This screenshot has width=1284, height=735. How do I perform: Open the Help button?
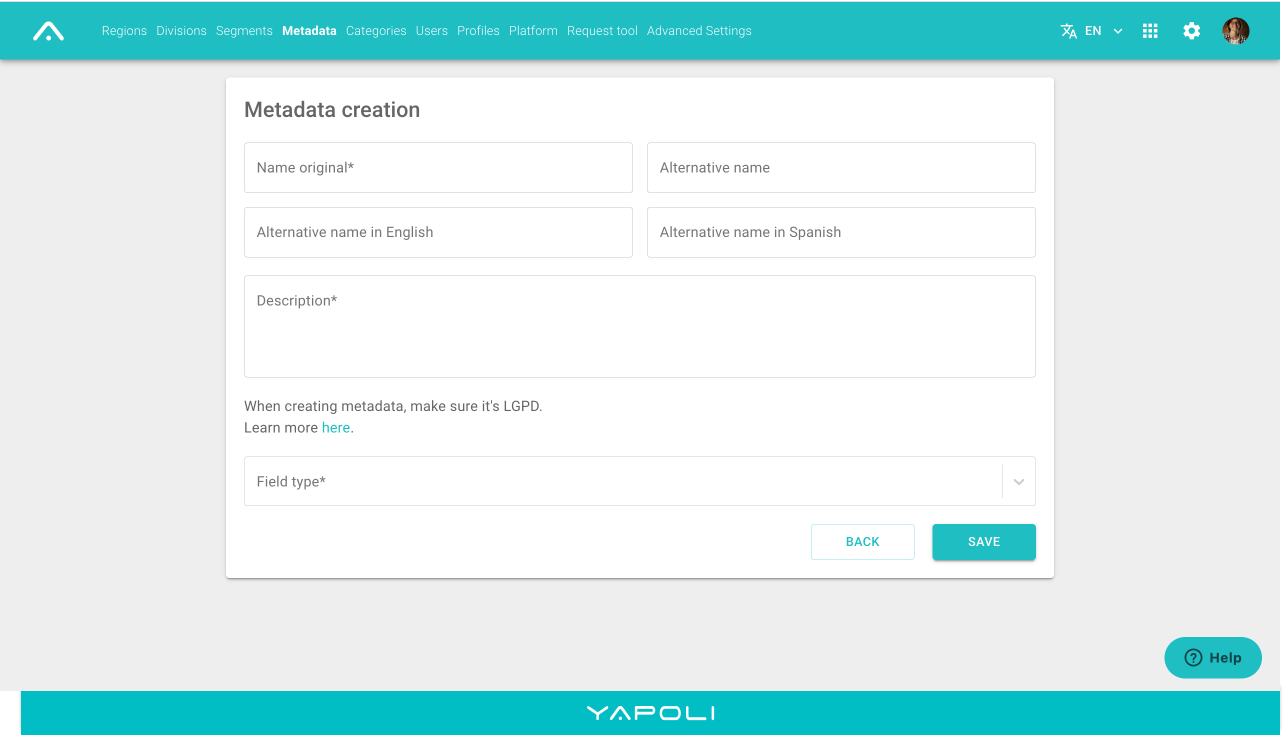(1213, 658)
